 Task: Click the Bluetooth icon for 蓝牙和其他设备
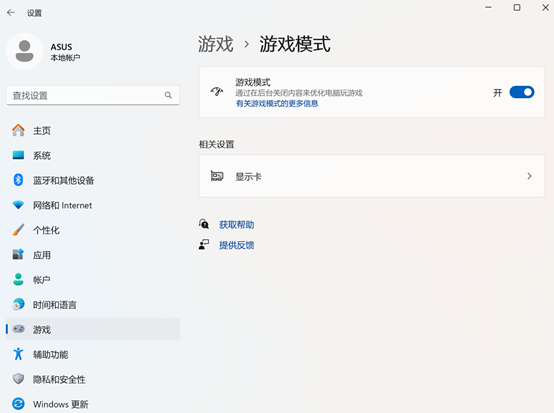(18, 180)
